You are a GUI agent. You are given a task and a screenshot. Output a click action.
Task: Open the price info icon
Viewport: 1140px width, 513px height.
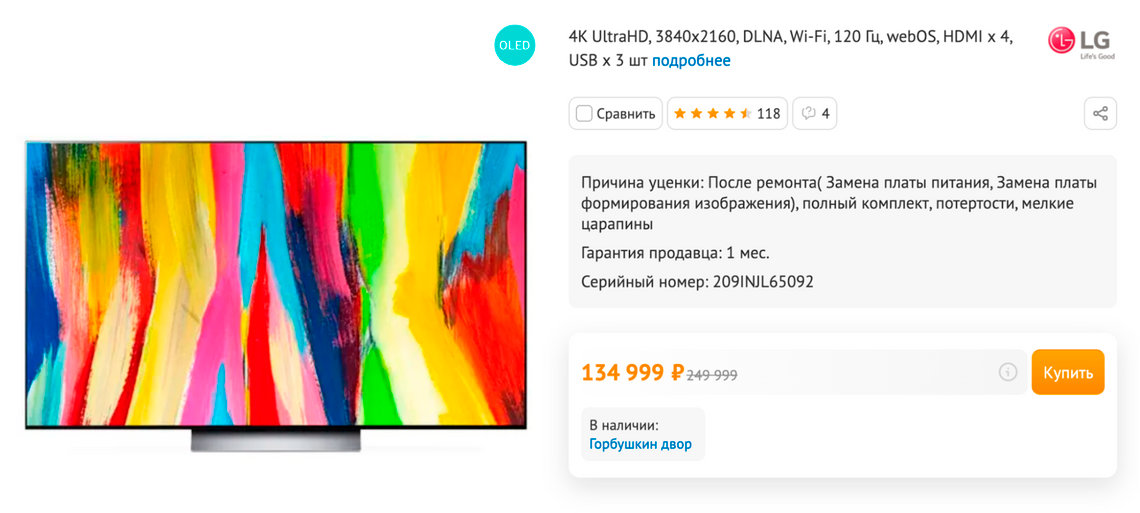click(x=1008, y=372)
